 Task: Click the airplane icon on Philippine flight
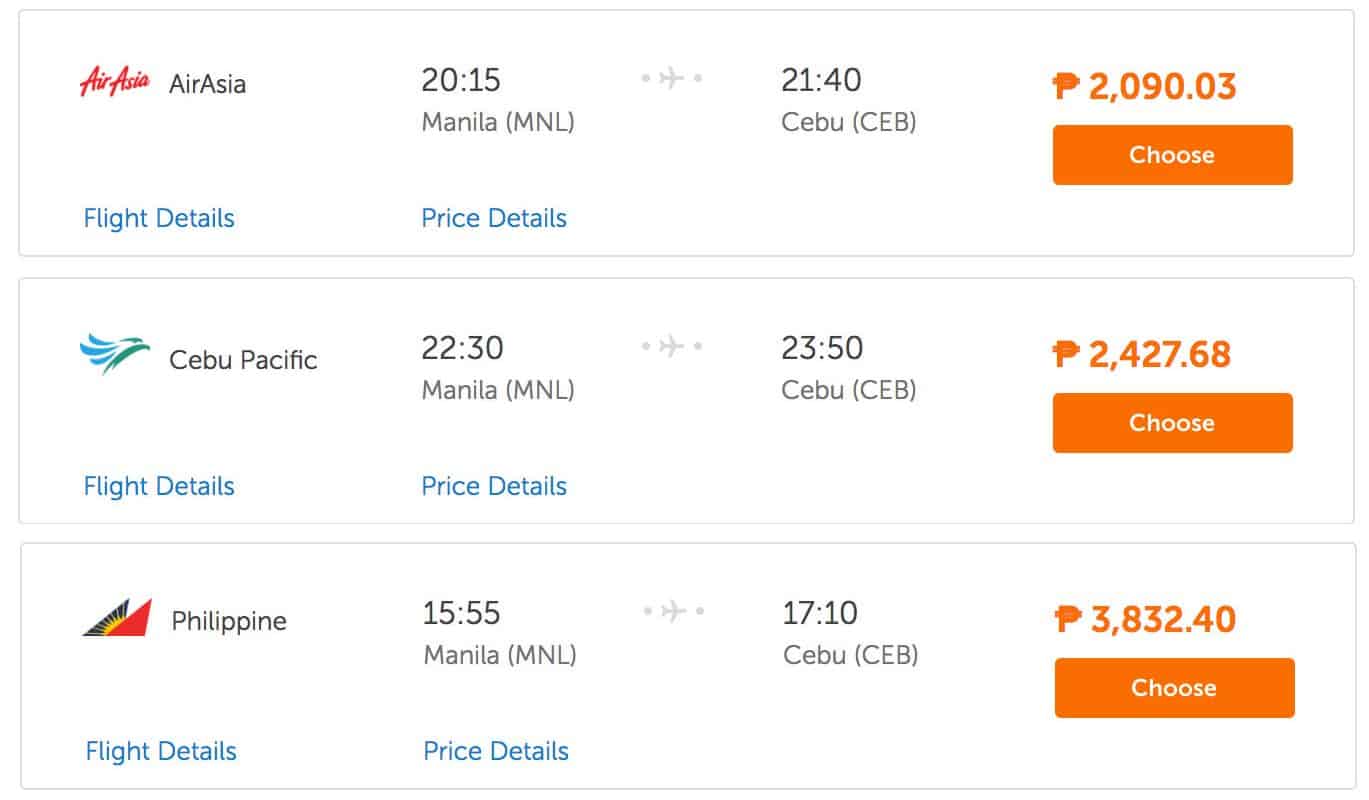click(673, 610)
